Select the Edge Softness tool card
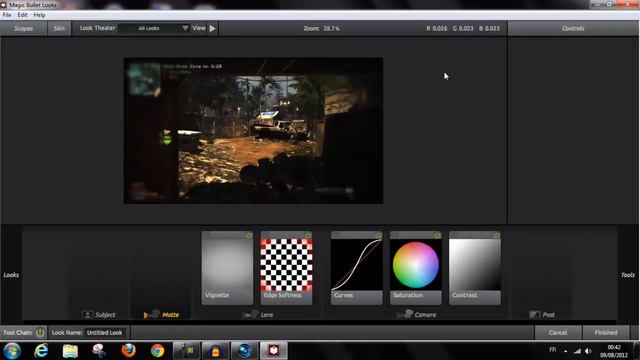Screen dimensions: 640x360 (287, 268)
